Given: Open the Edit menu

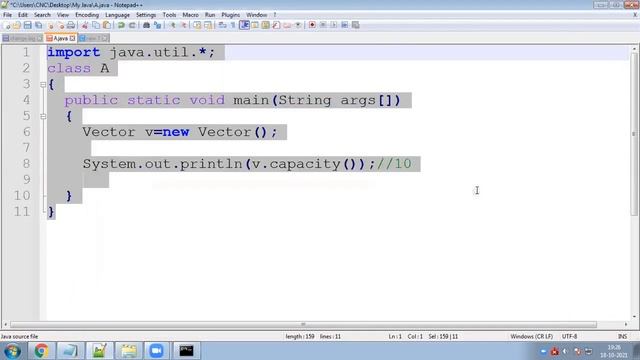Looking at the screenshot, I should coord(23,15).
